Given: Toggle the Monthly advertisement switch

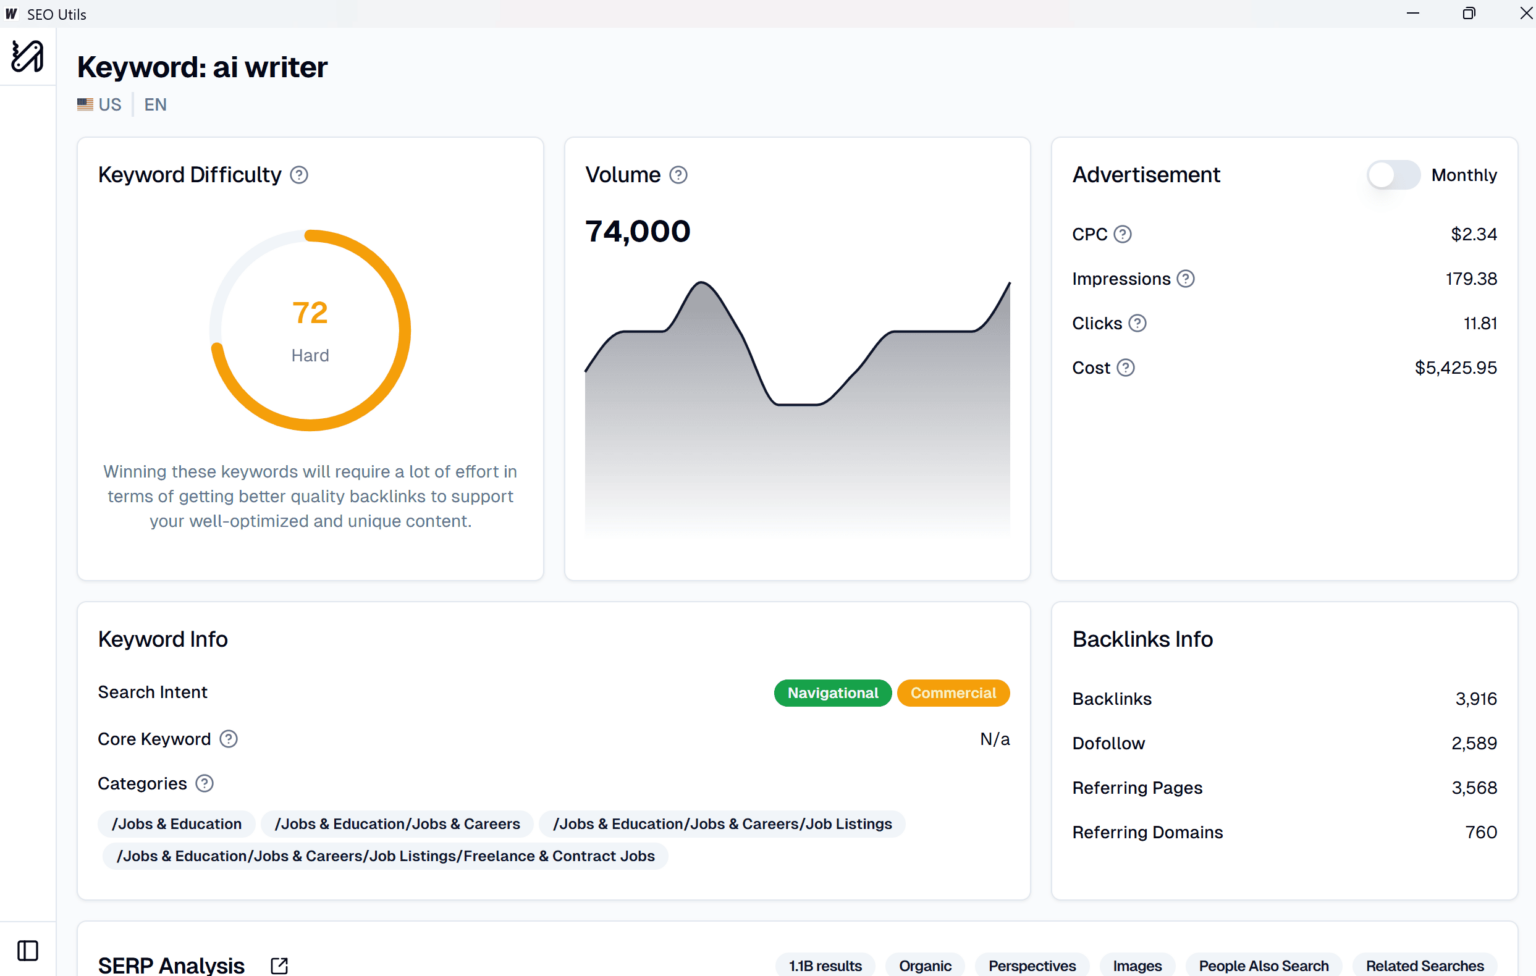Looking at the screenshot, I should click(1393, 175).
